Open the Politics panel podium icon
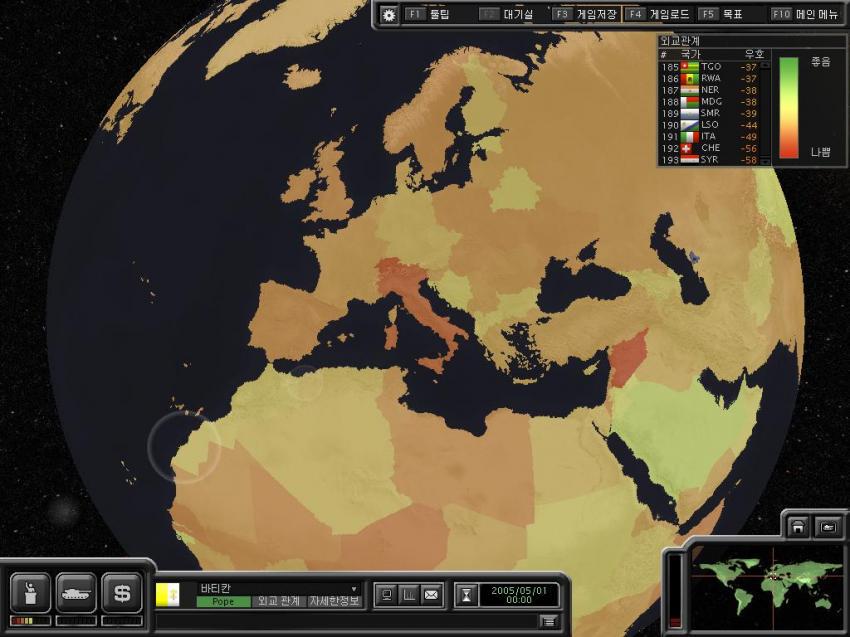Image resolution: width=850 pixels, height=637 pixels. 29,593
